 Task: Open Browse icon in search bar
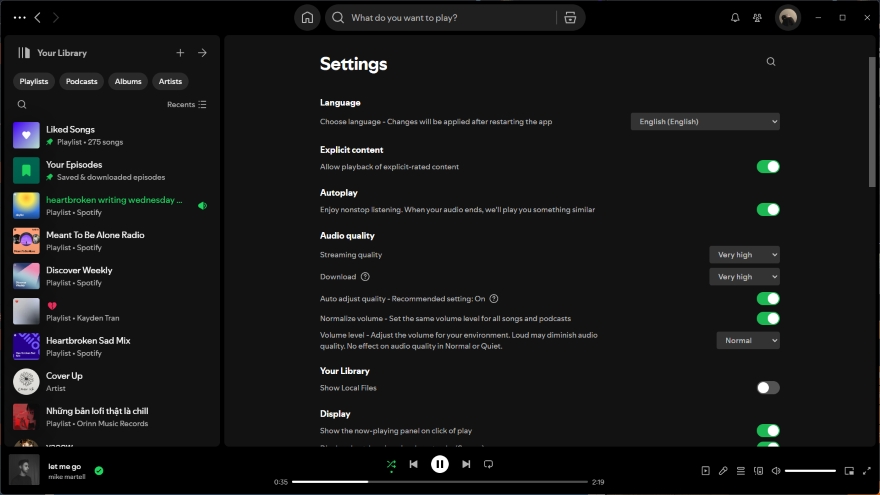(x=570, y=17)
